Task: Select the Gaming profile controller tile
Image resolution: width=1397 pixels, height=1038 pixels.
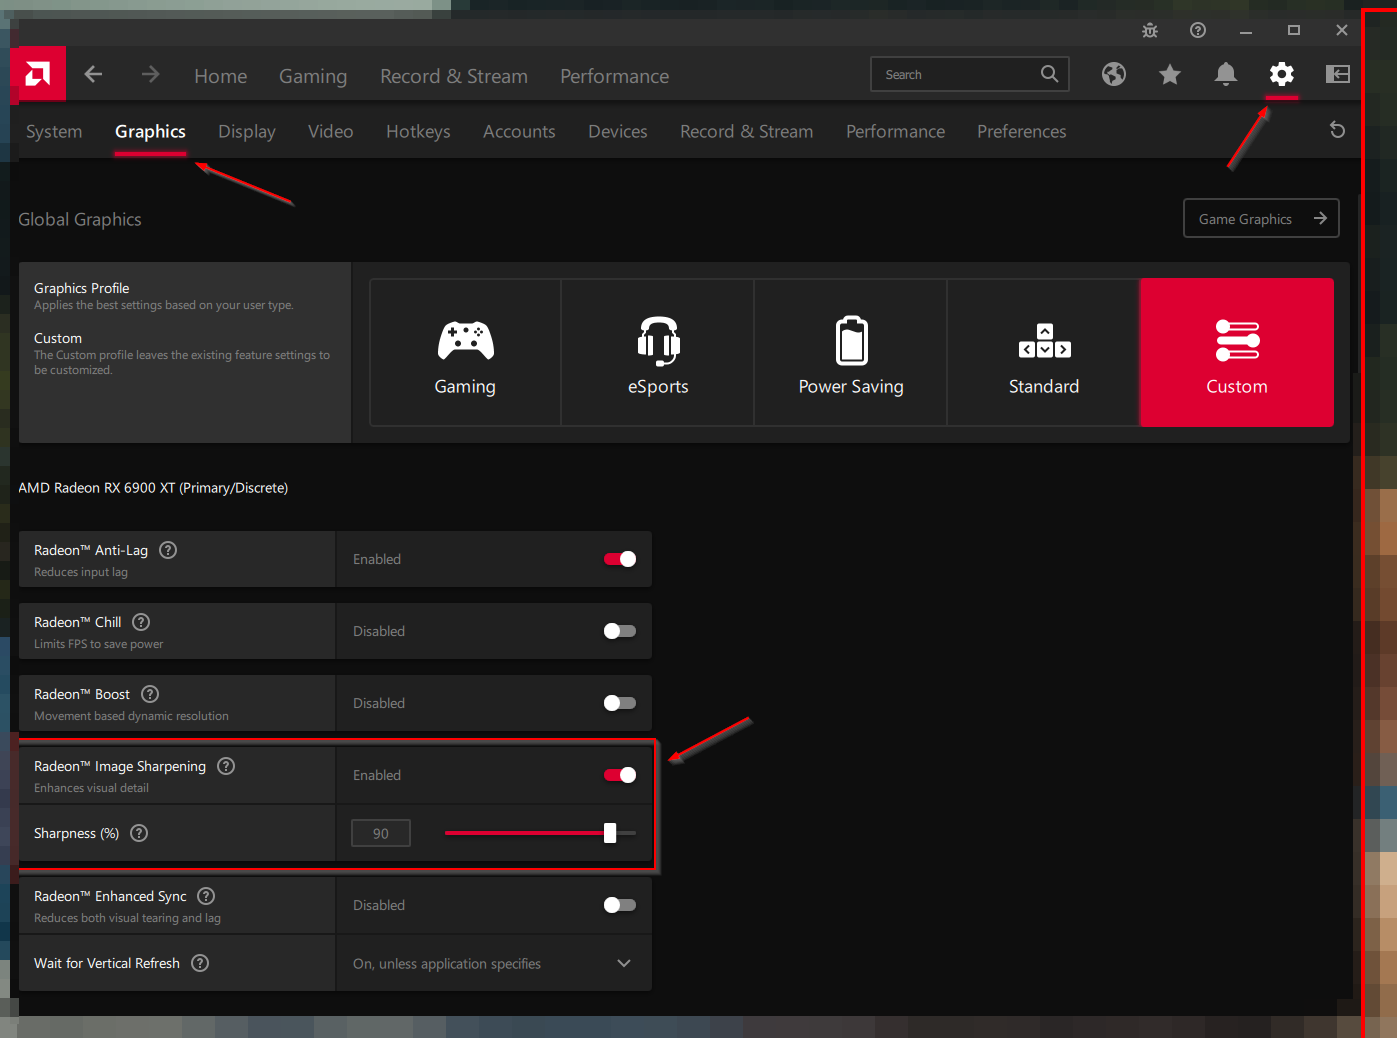Action: [465, 352]
